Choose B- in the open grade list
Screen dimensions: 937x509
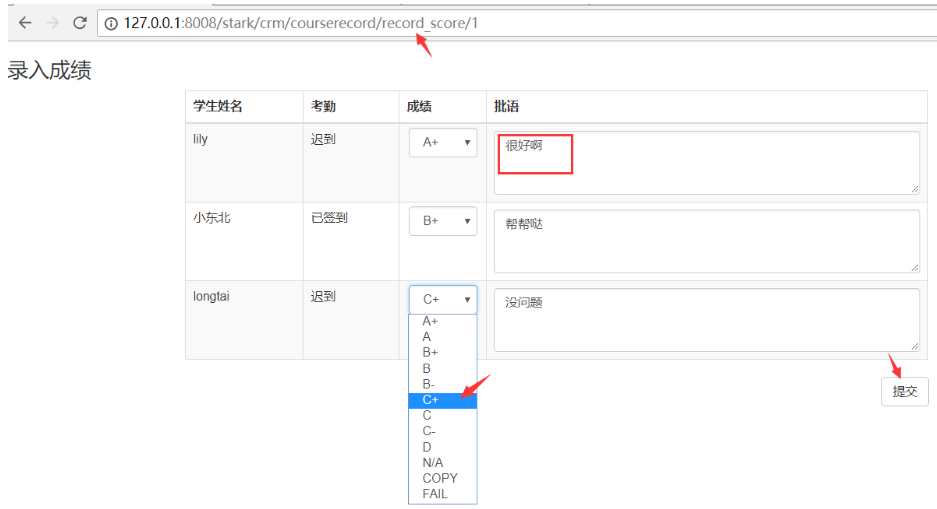443,384
